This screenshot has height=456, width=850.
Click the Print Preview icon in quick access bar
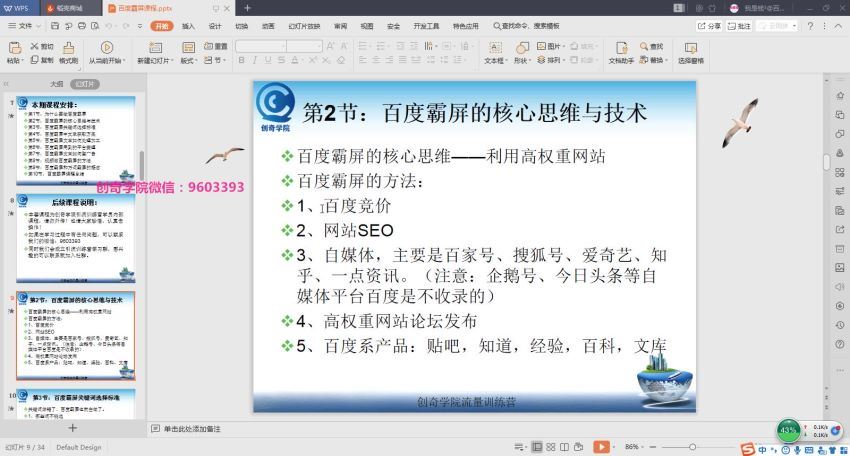tap(95, 25)
